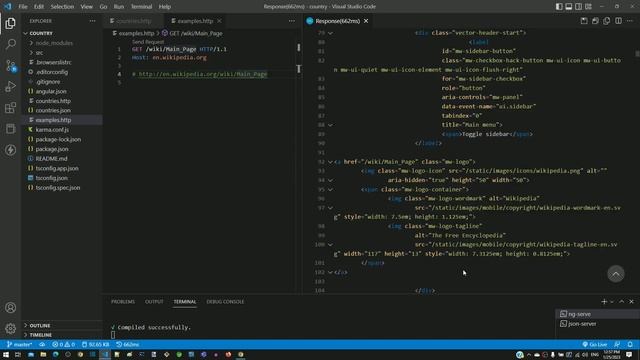The width and height of the screenshot is (640, 360).
Task: Click the 92.65 KB response size item
Action: tap(95, 344)
